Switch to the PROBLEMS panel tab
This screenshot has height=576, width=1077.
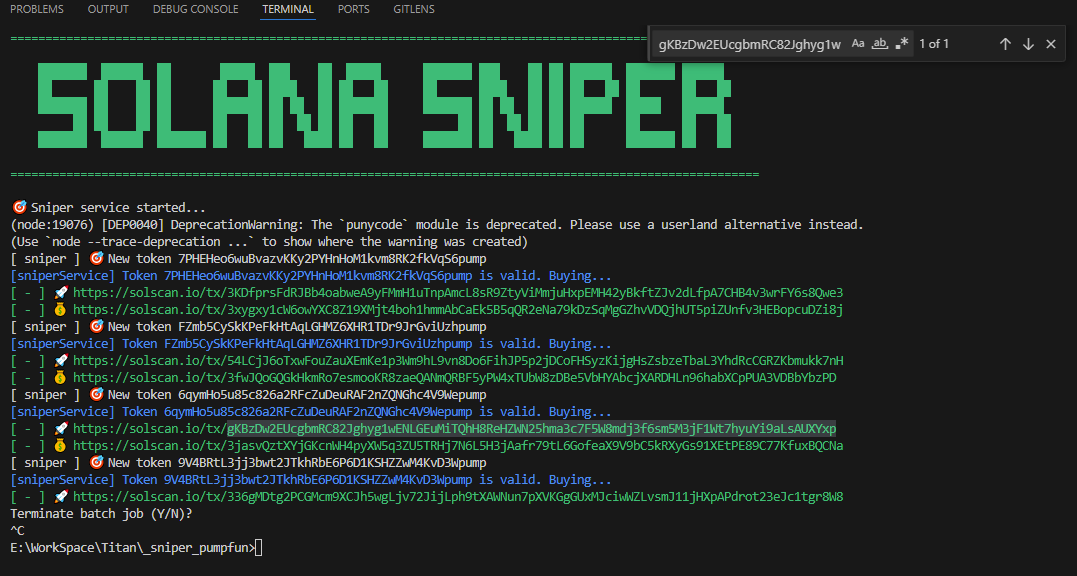click(x=37, y=10)
